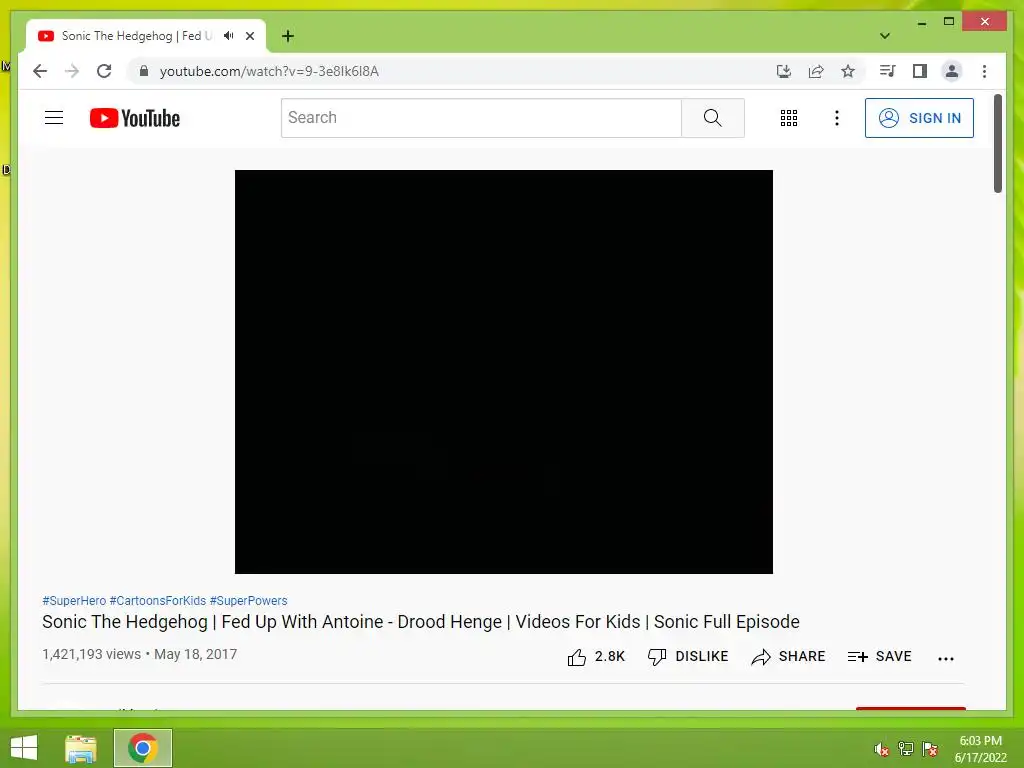Open File Explorer from taskbar

(81, 748)
